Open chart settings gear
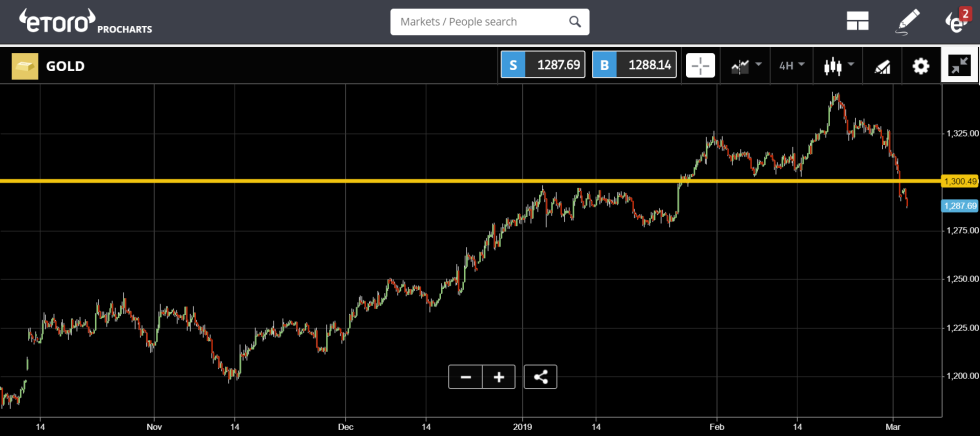The width and height of the screenshot is (980, 436). coord(920,66)
